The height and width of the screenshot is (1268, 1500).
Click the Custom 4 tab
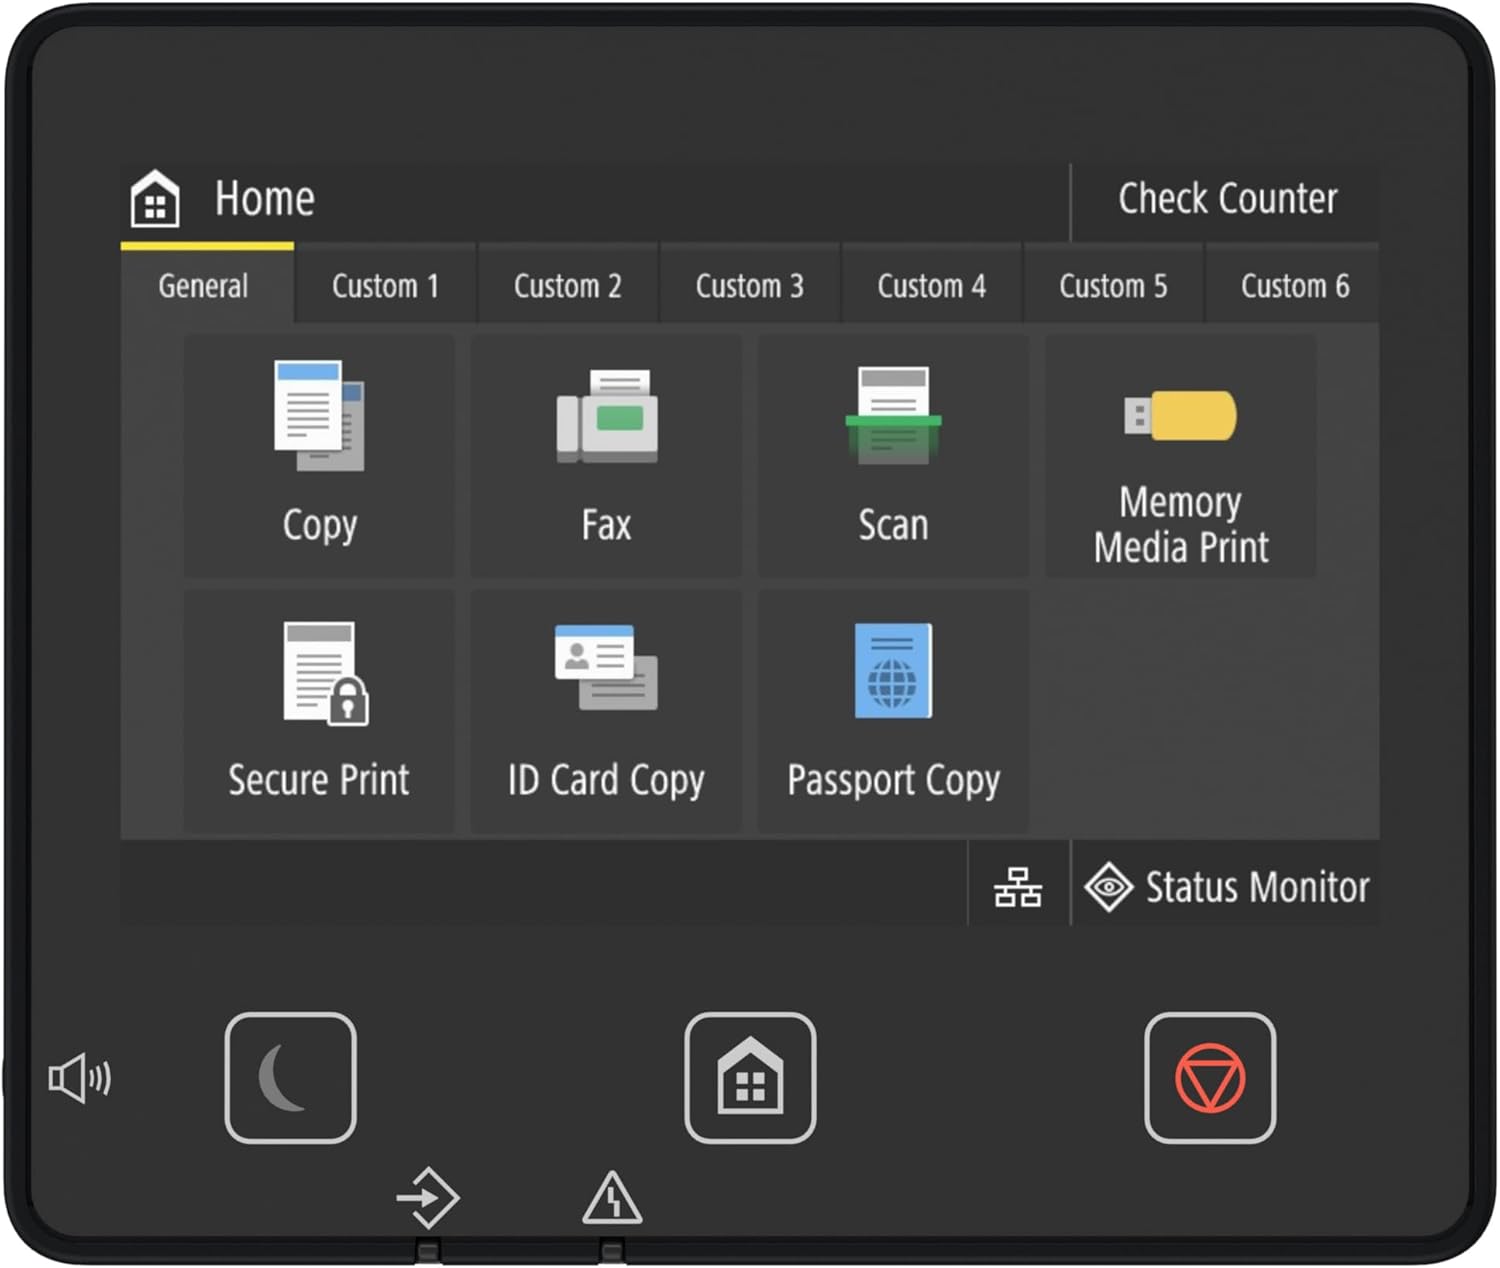930,286
